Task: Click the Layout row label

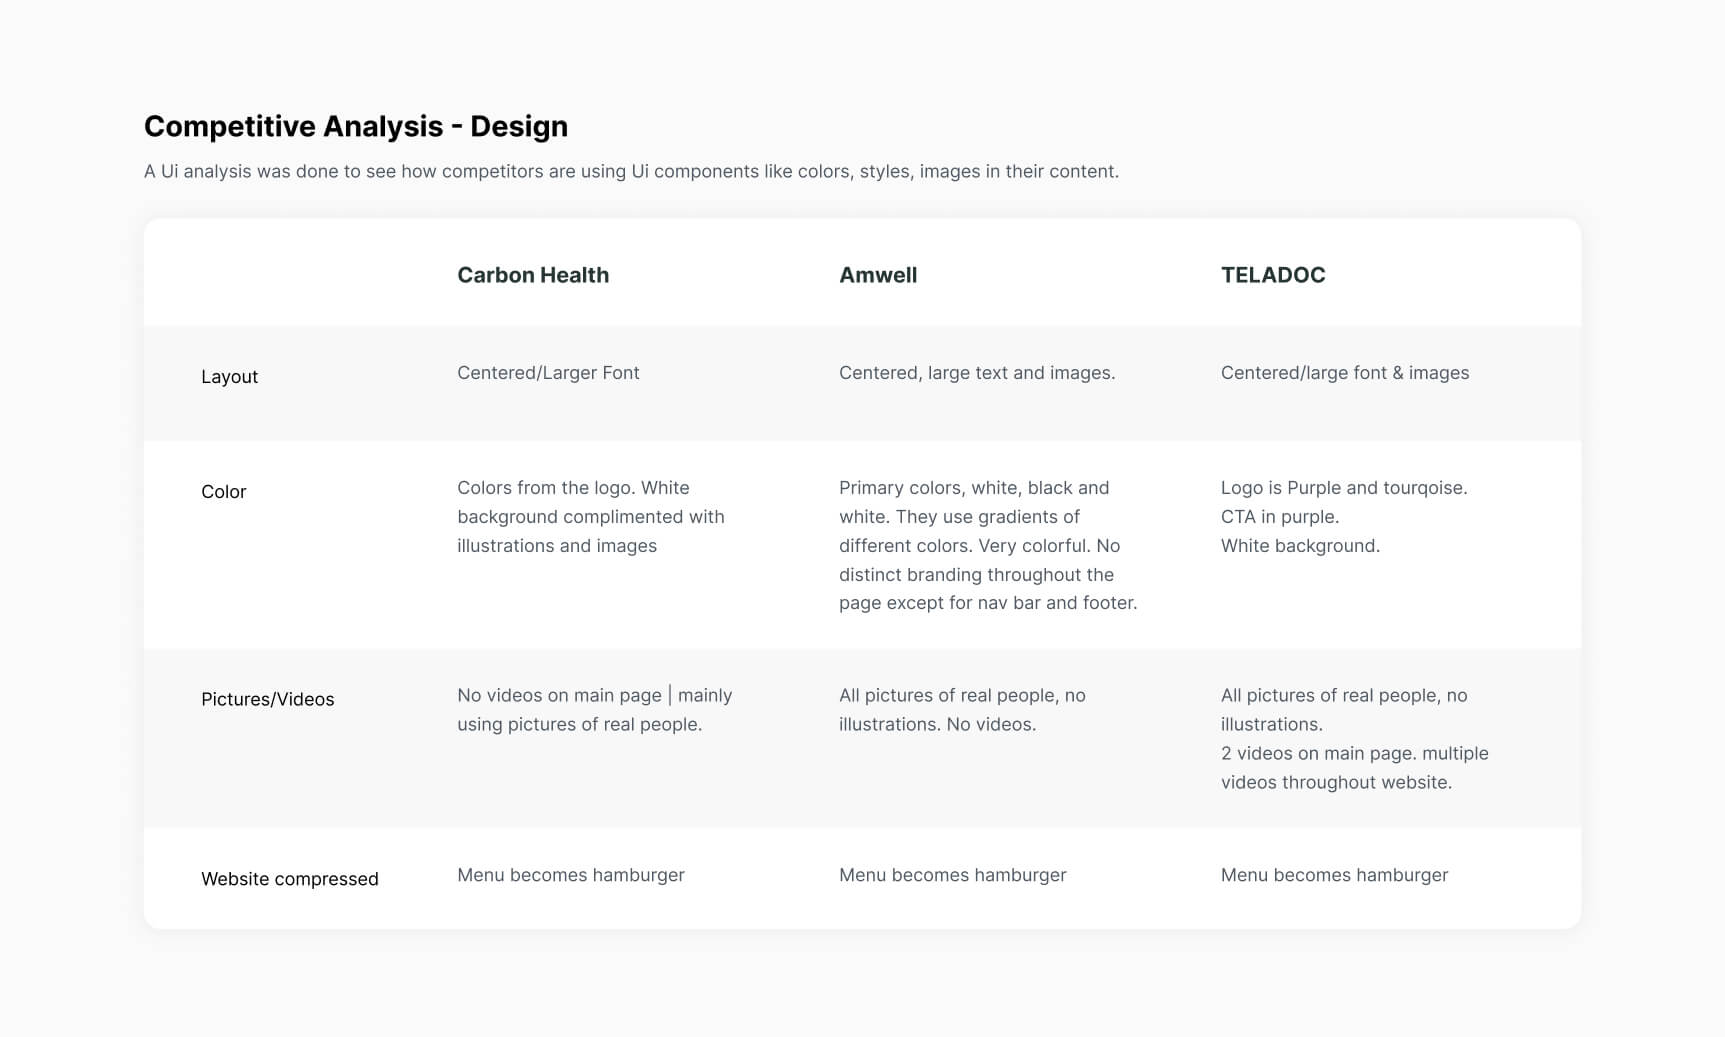Action: point(229,377)
